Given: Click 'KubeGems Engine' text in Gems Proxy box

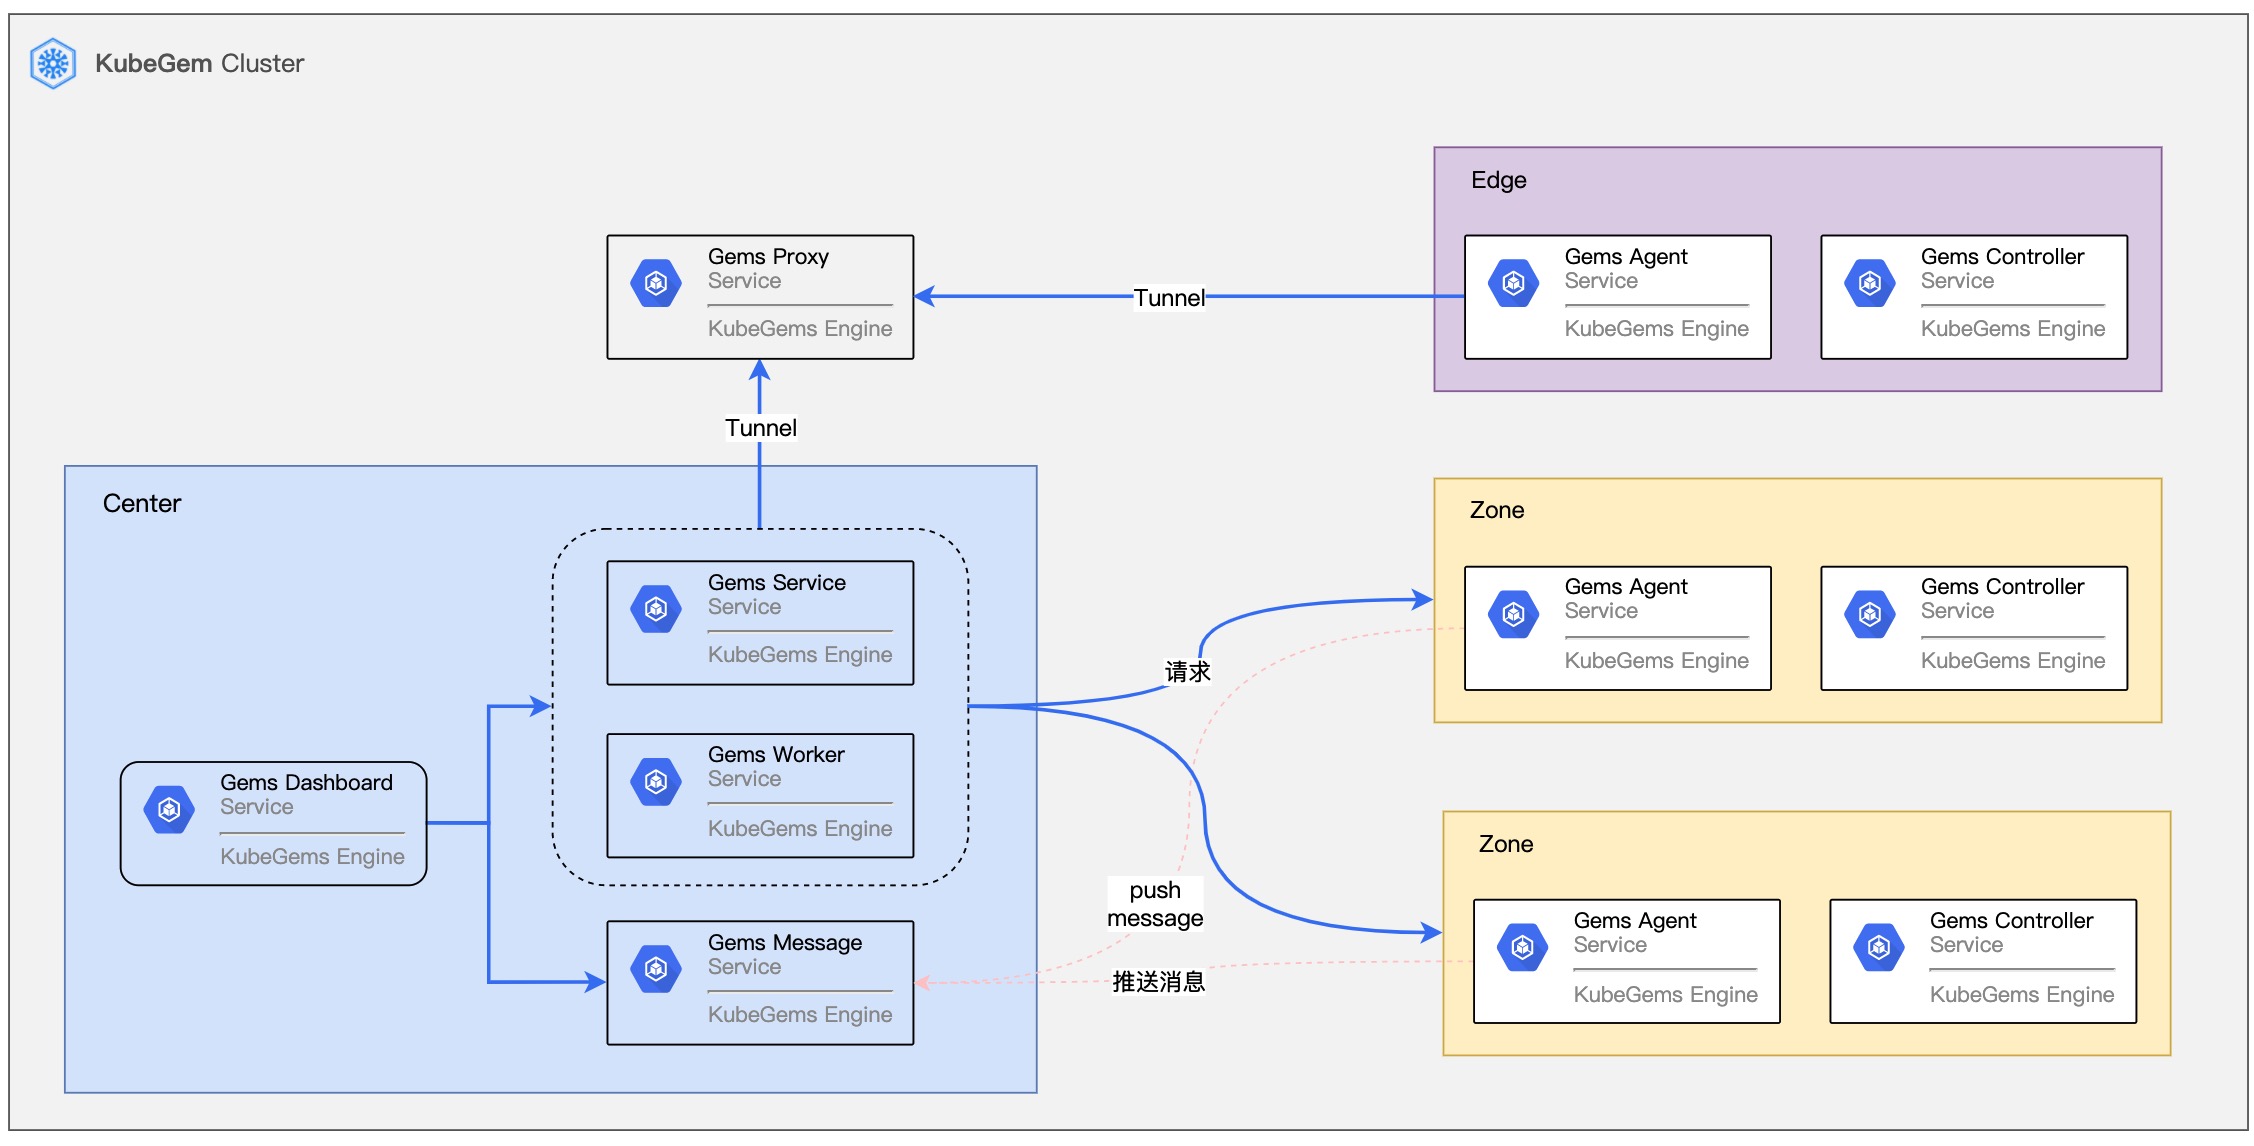Looking at the screenshot, I should (800, 328).
